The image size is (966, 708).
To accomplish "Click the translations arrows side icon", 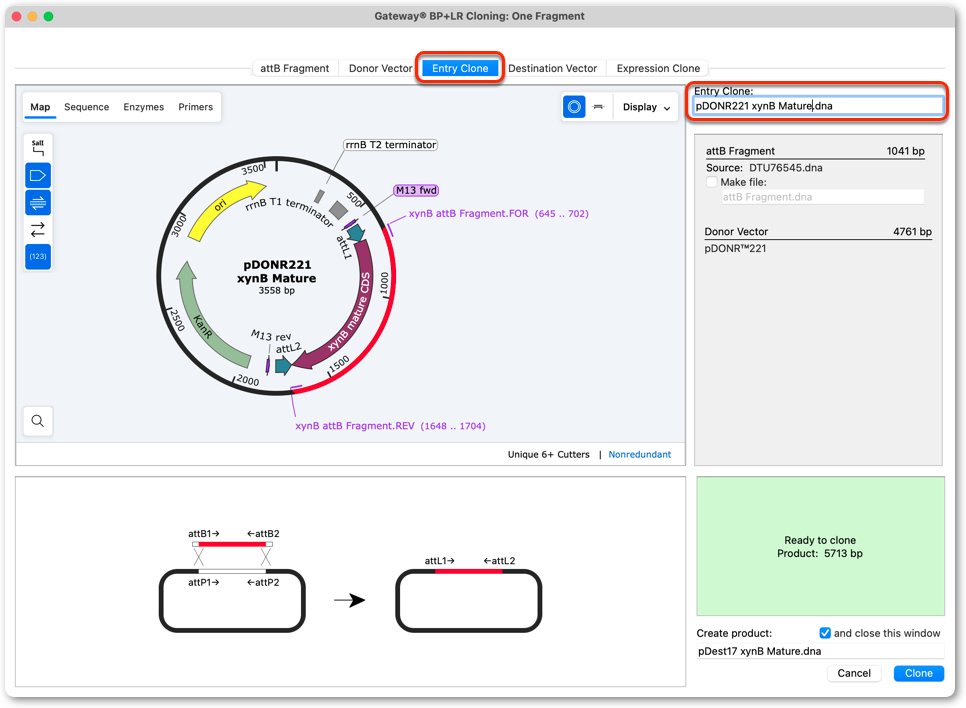I will [38, 230].
